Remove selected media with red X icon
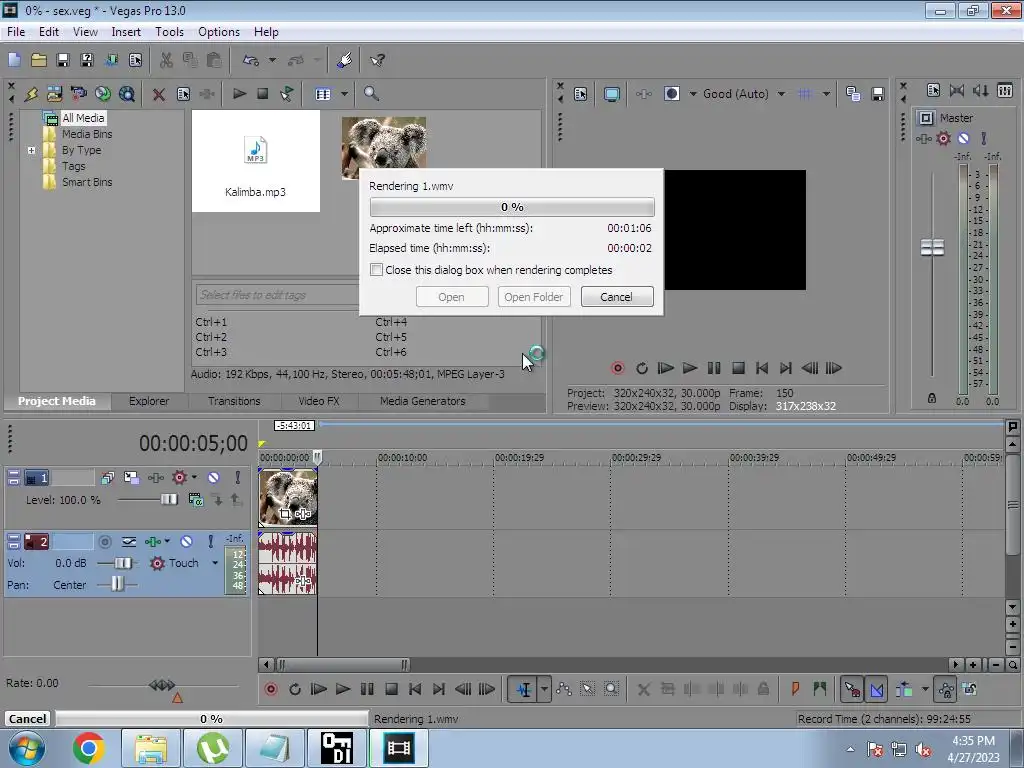Image resolution: width=1024 pixels, height=768 pixels. [x=159, y=94]
